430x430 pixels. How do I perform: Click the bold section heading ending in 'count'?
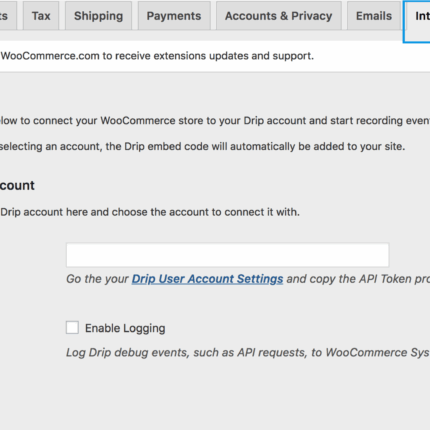pyautogui.click(x=17, y=185)
